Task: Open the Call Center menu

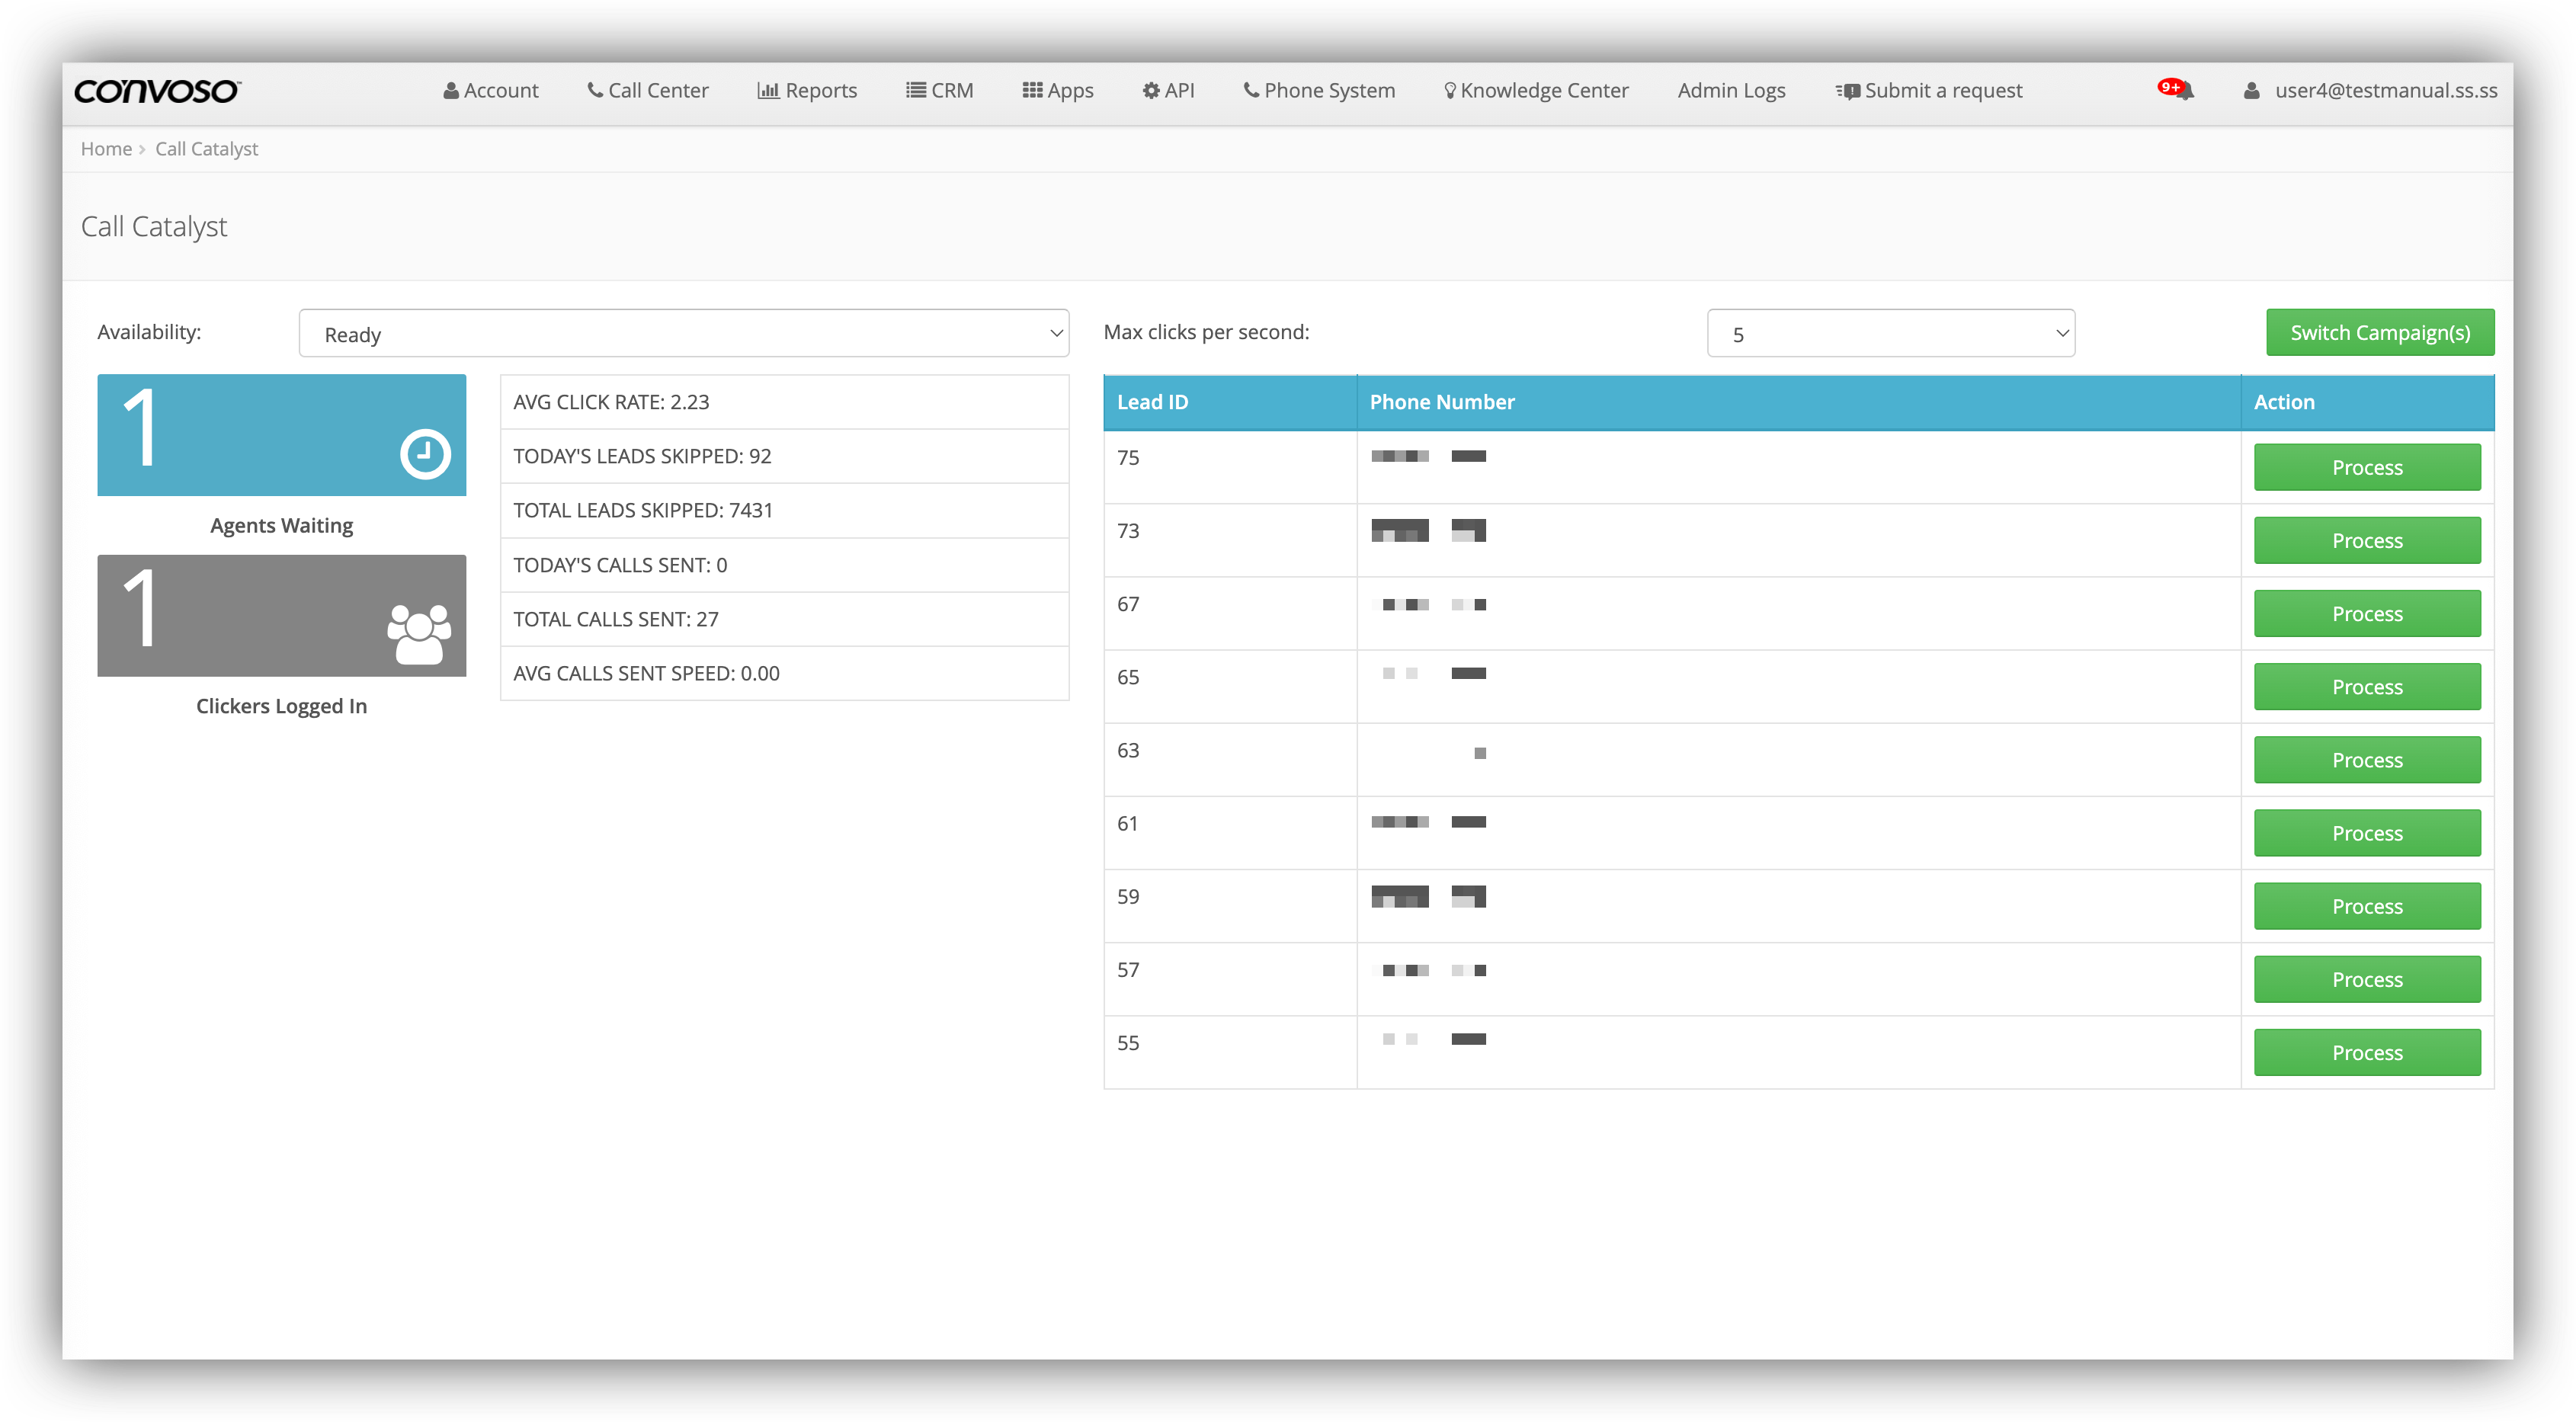Action: click(648, 91)
